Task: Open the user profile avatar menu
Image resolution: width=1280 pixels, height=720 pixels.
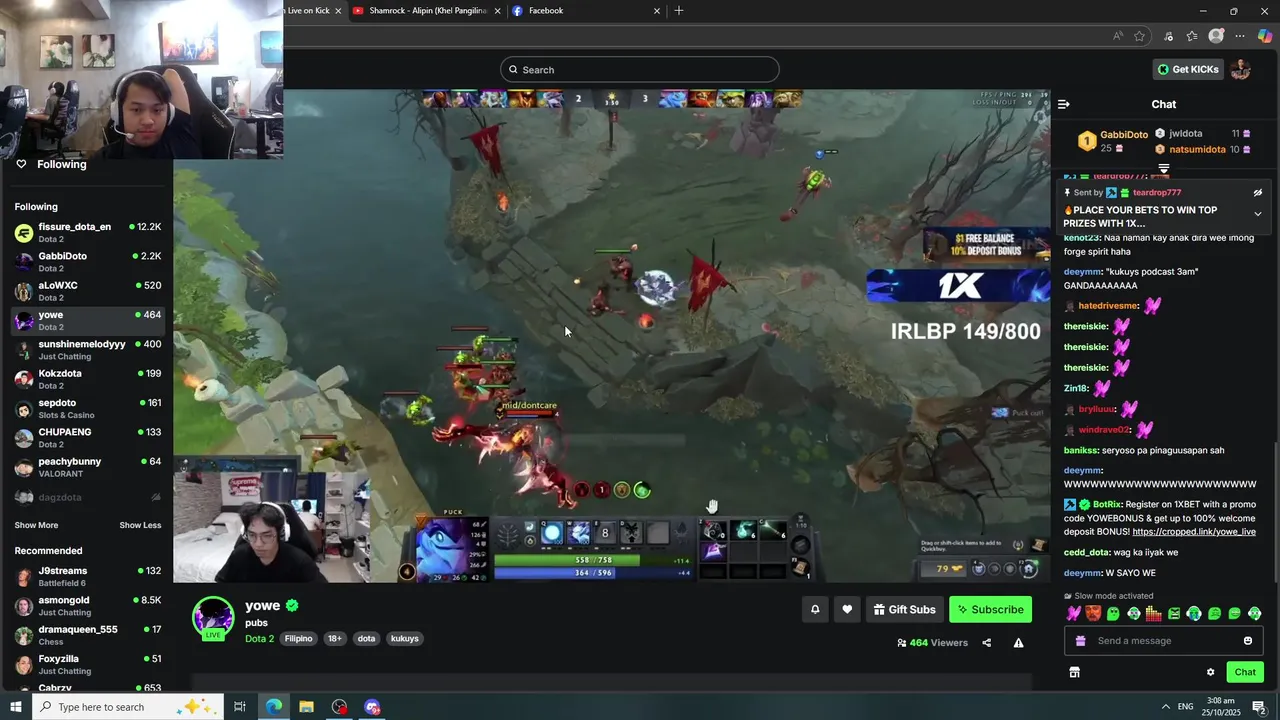Action: [x=1241, y=69]
